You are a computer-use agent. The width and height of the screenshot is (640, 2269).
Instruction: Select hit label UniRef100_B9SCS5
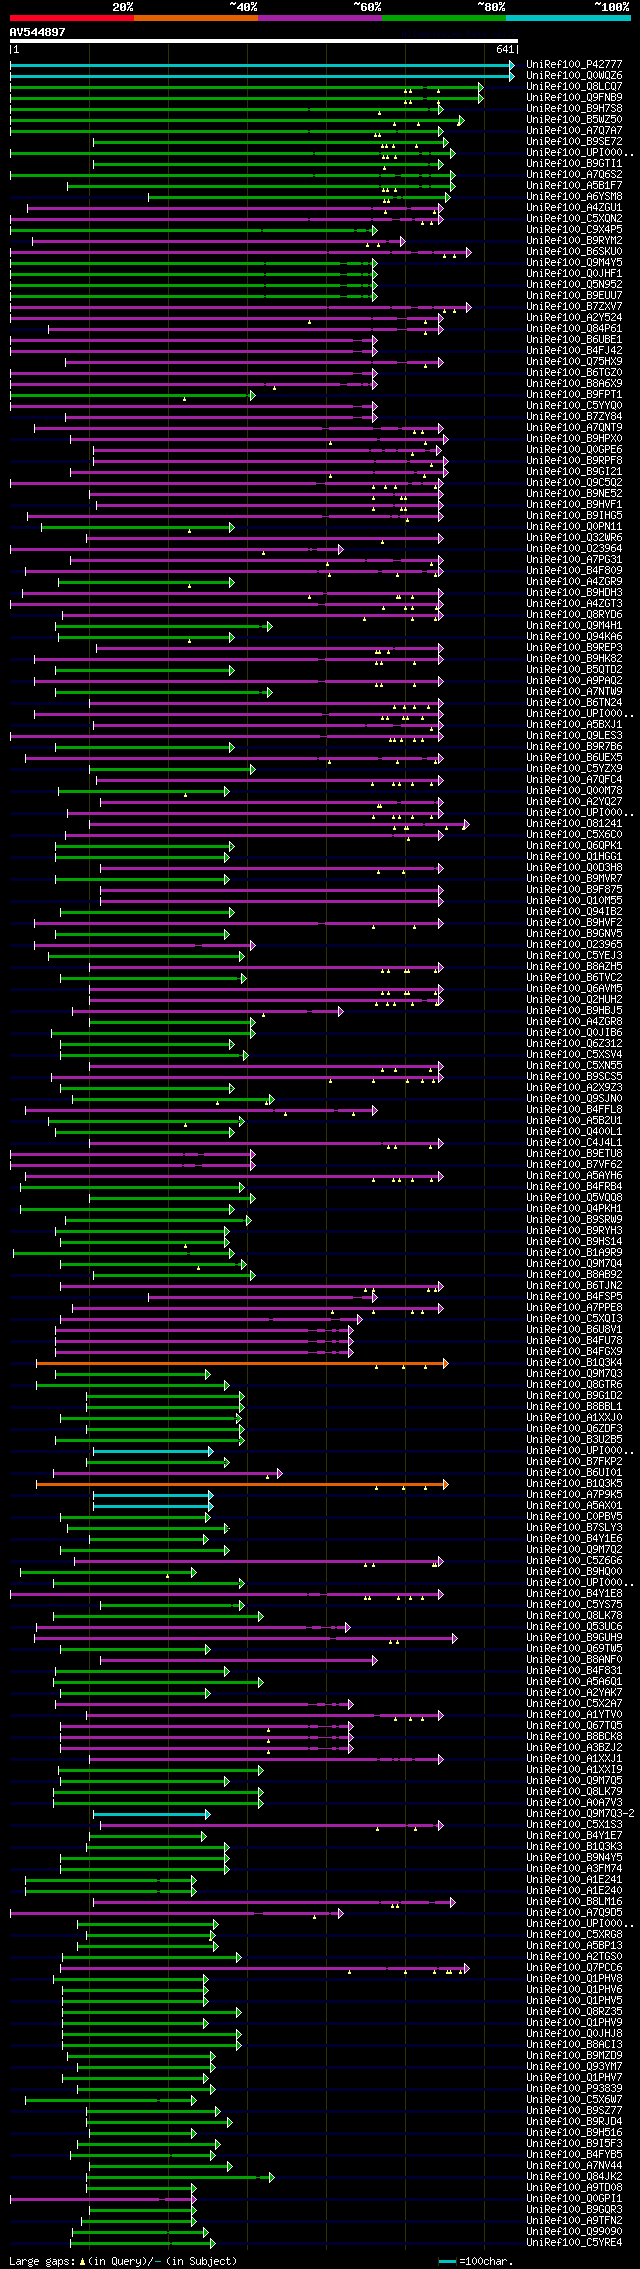click(x=574, y=1077)
